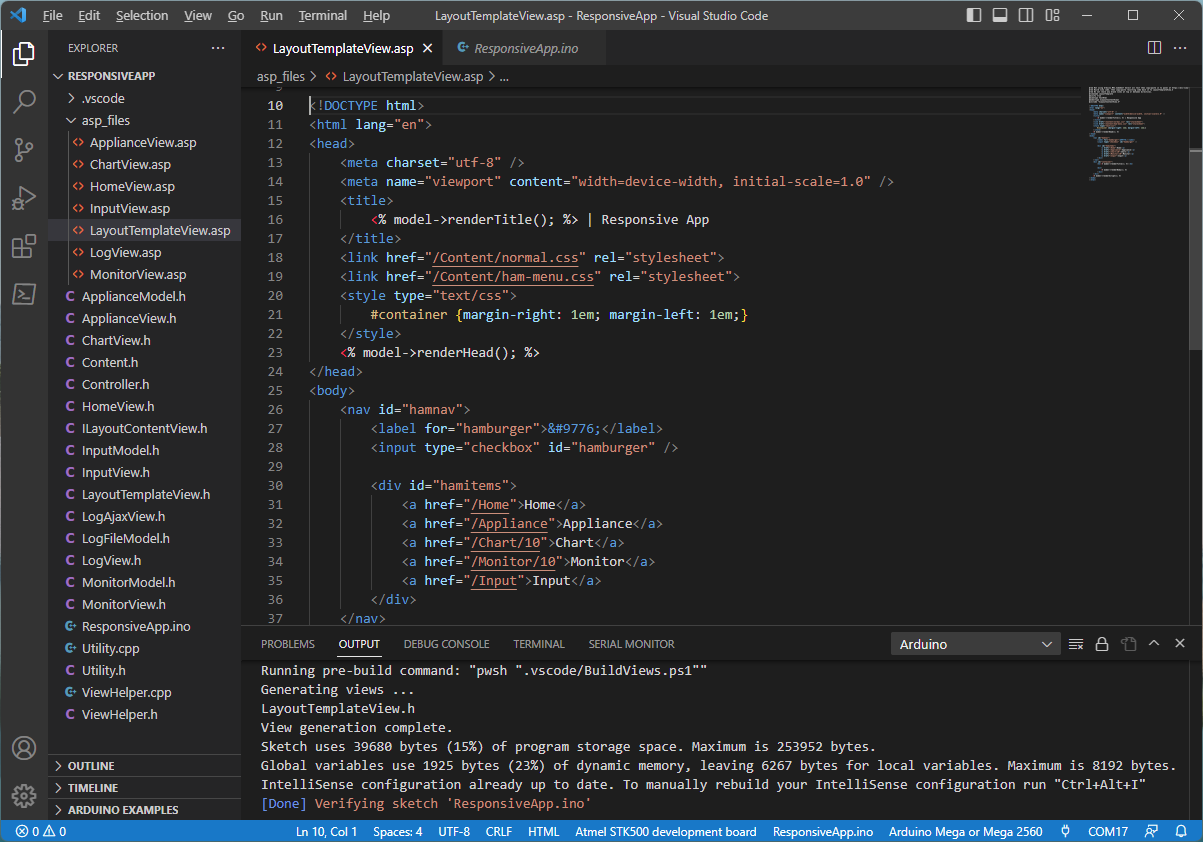Change the UTF-8 encoding setting

454,831
